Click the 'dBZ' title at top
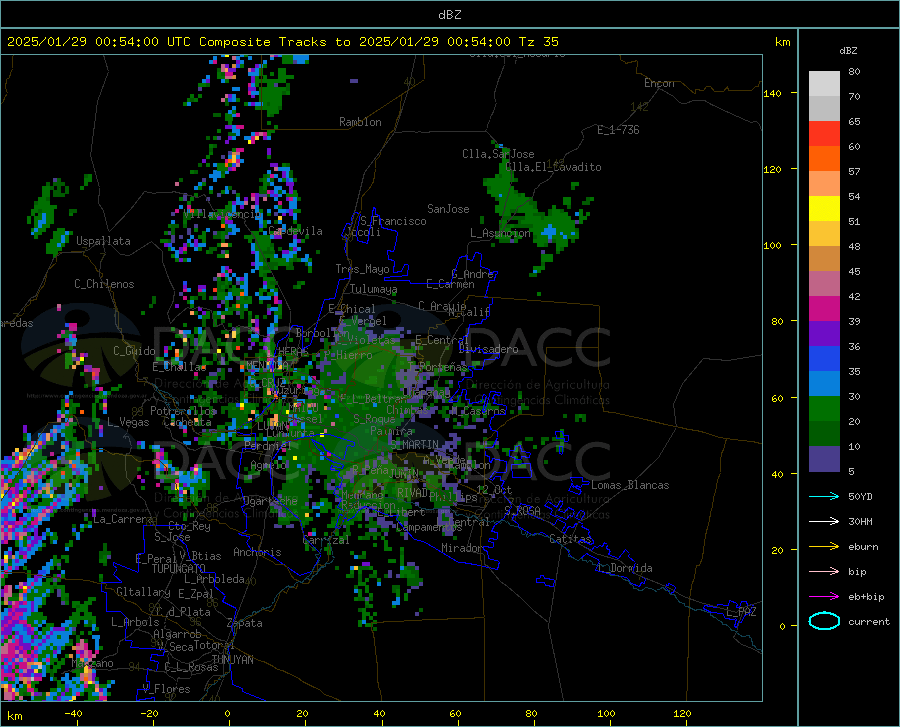 click(x=449, y=15)
